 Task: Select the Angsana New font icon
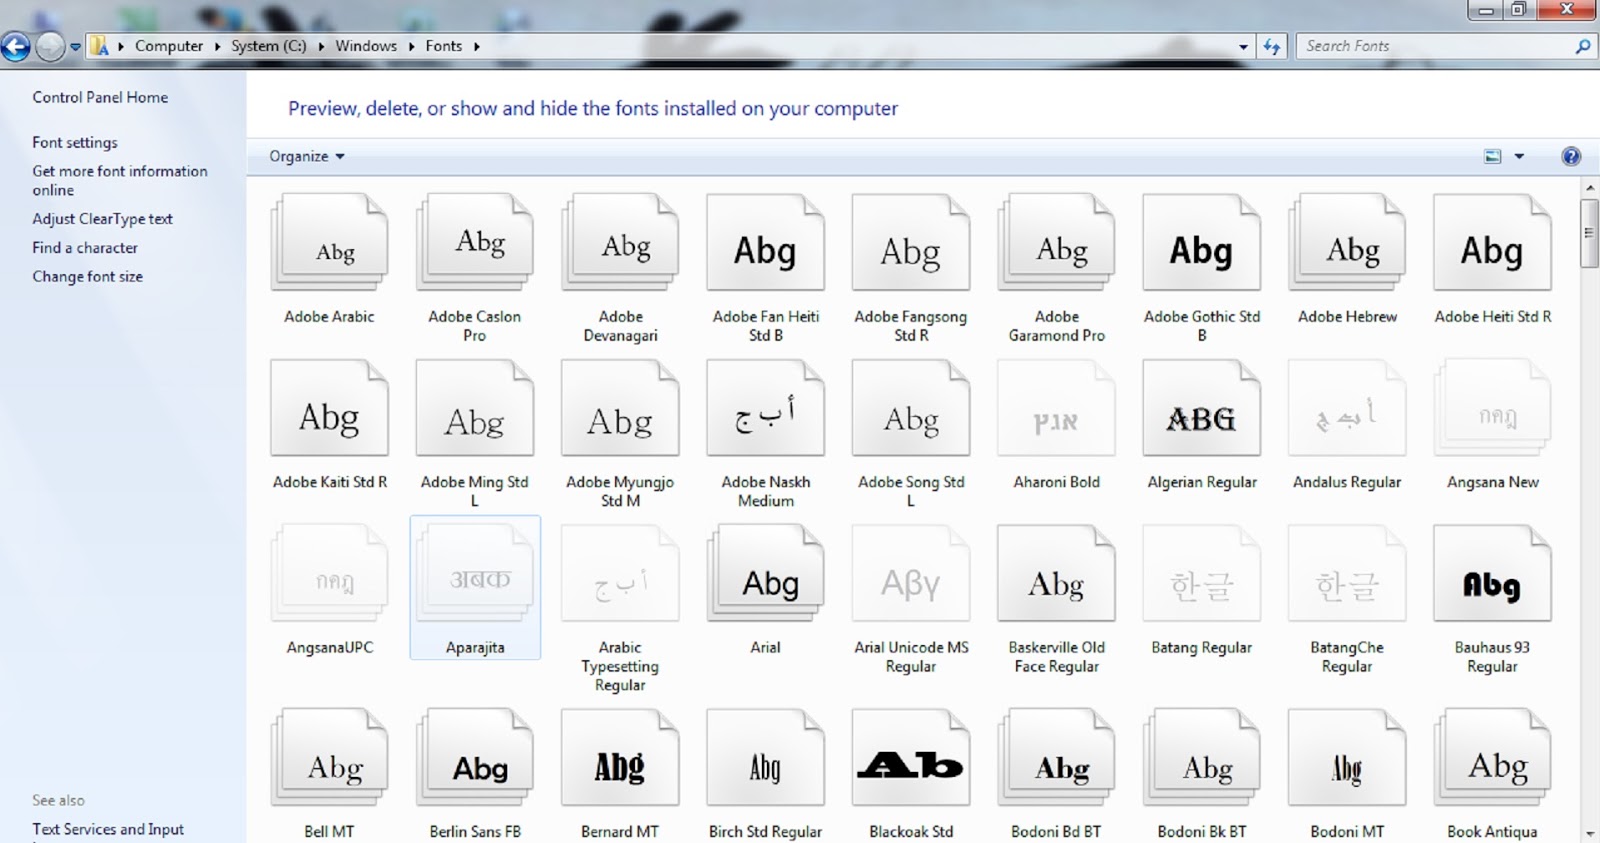(x=1493, y=409)
